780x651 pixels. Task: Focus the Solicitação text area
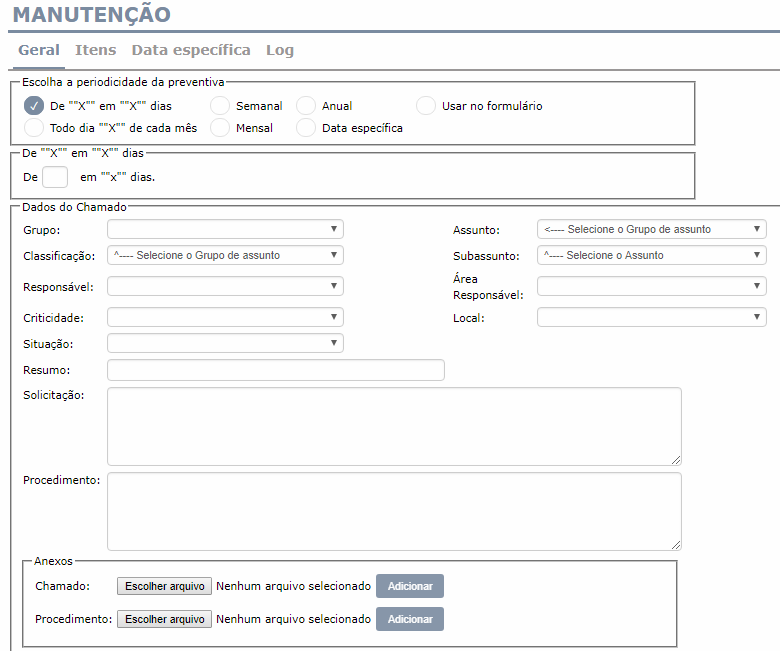coord(394,426)
